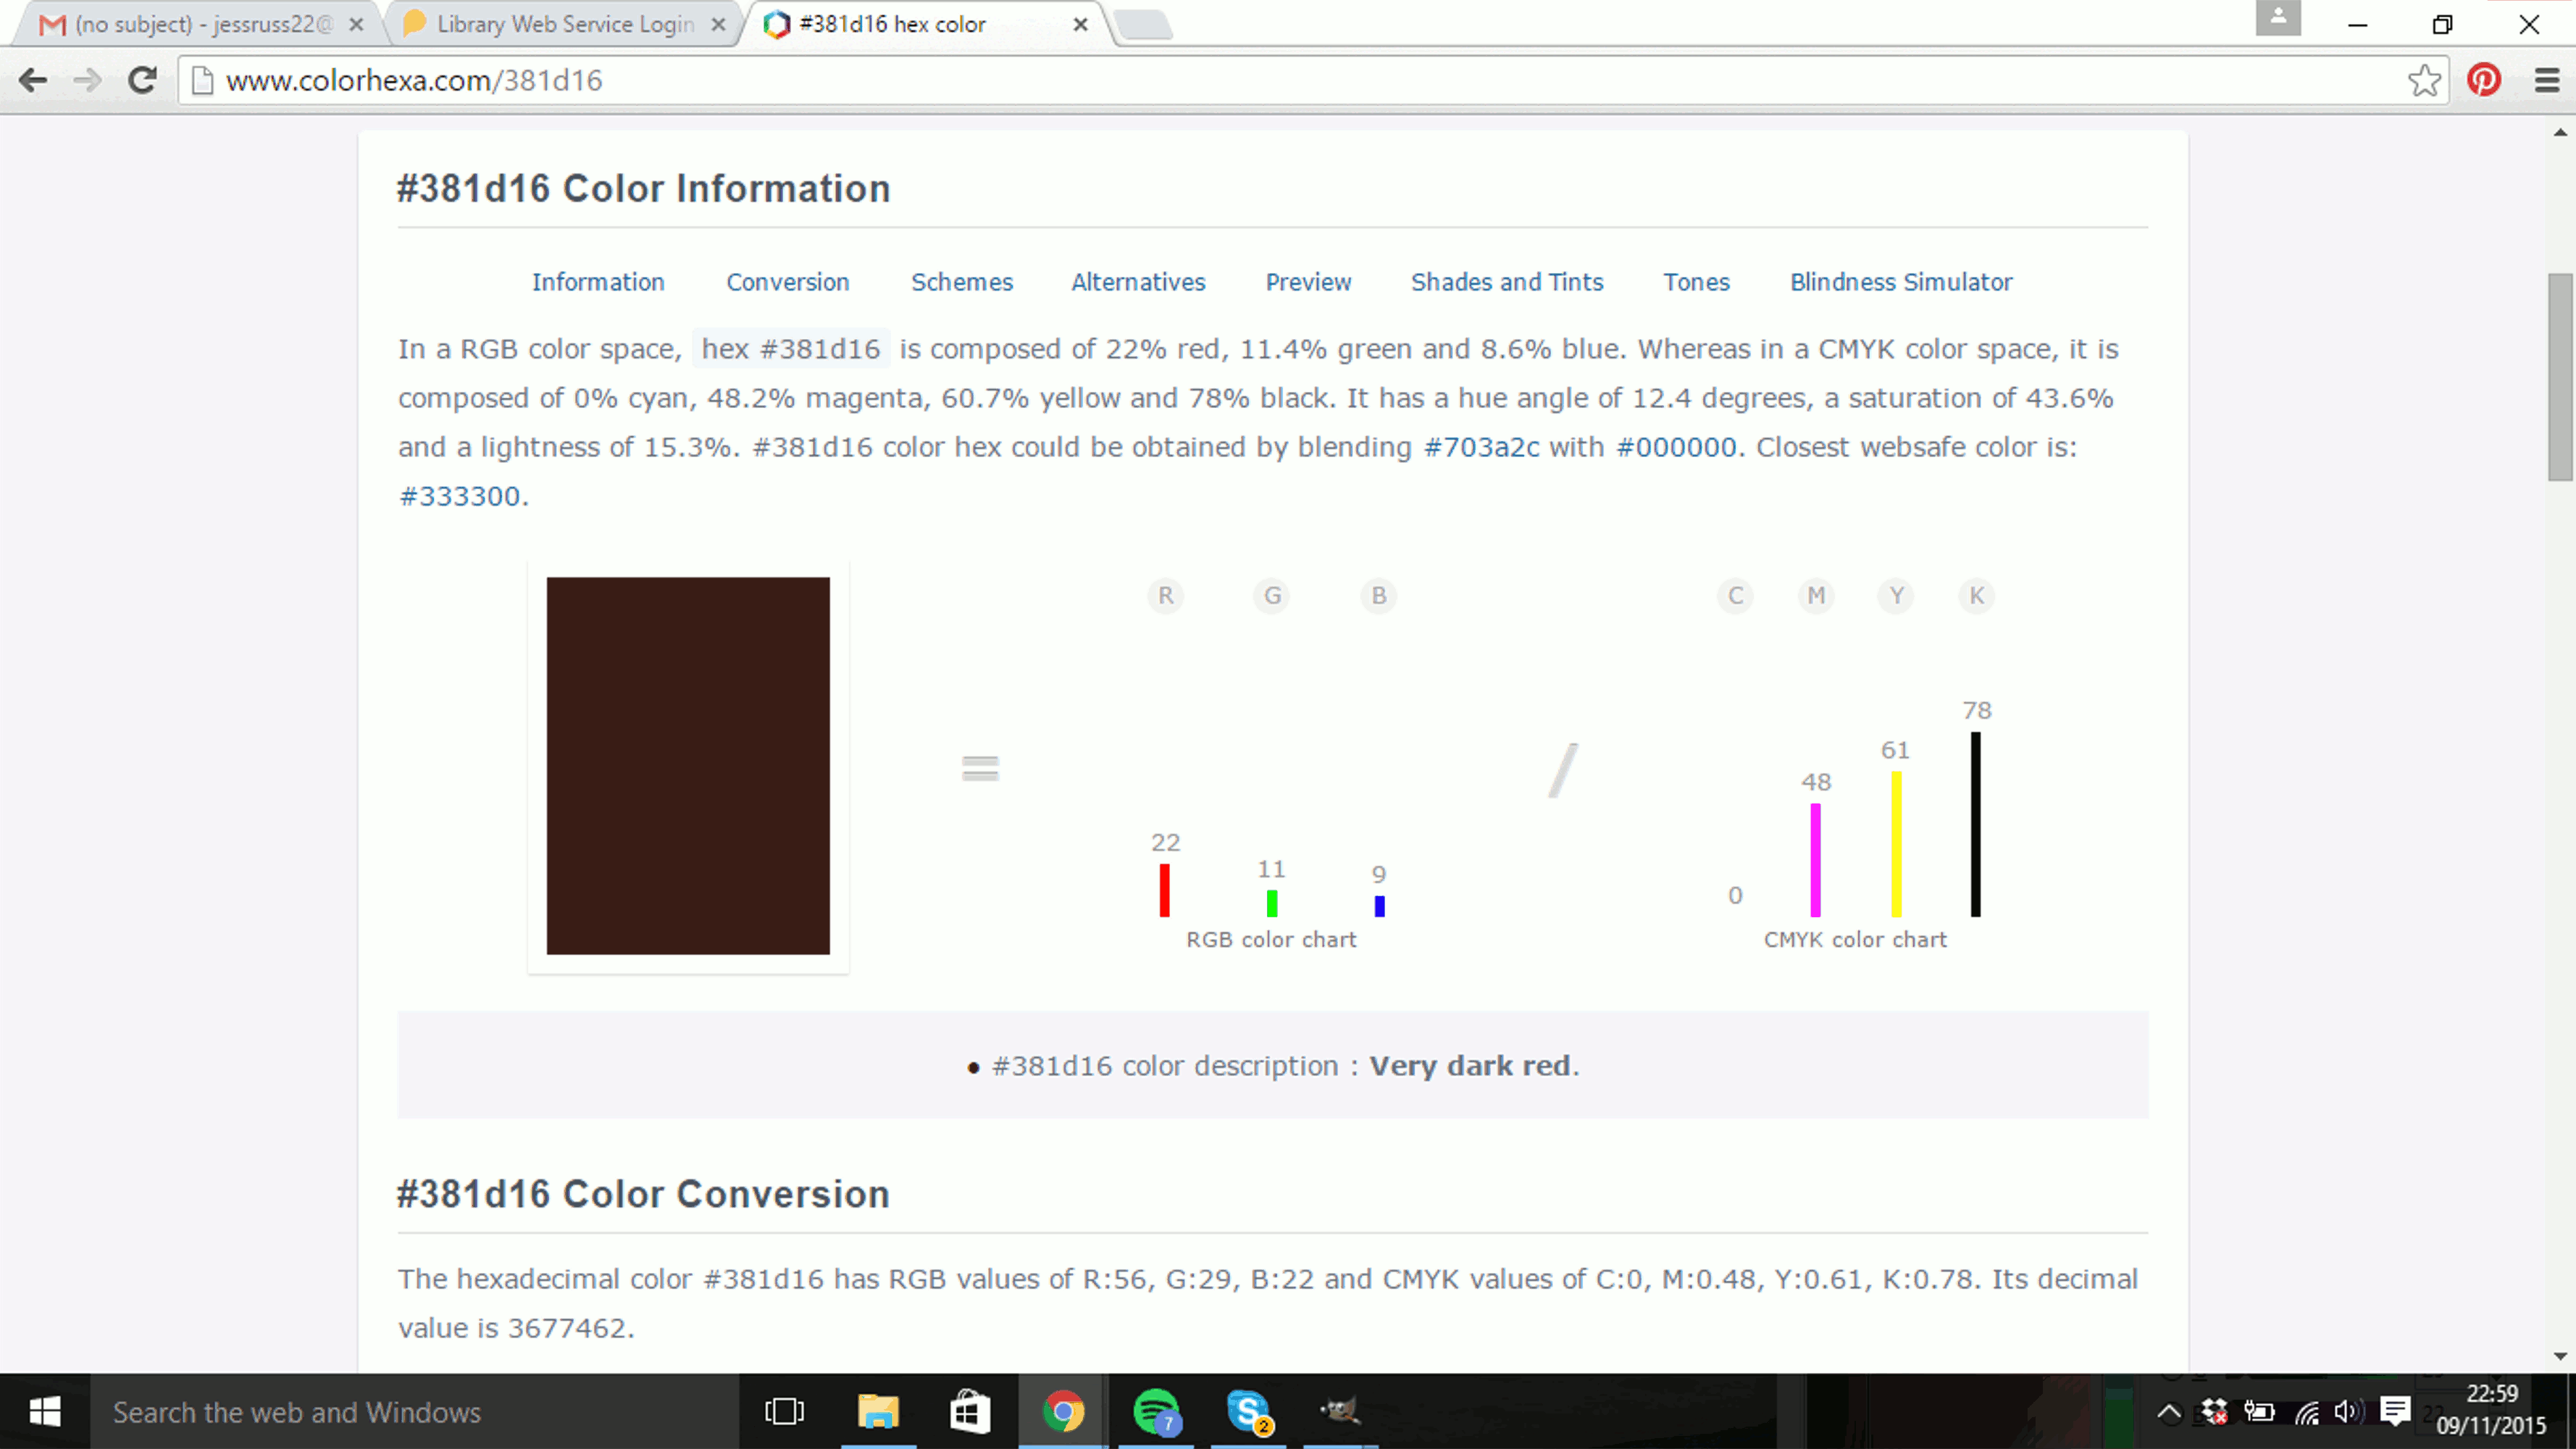Open the Pinterest extension button

(x=2485, y=80)
